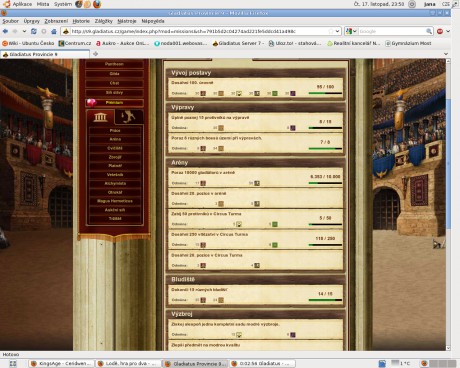Click the ruby Premium button
This screenshot has width=460, height=368.
point(114,103)
